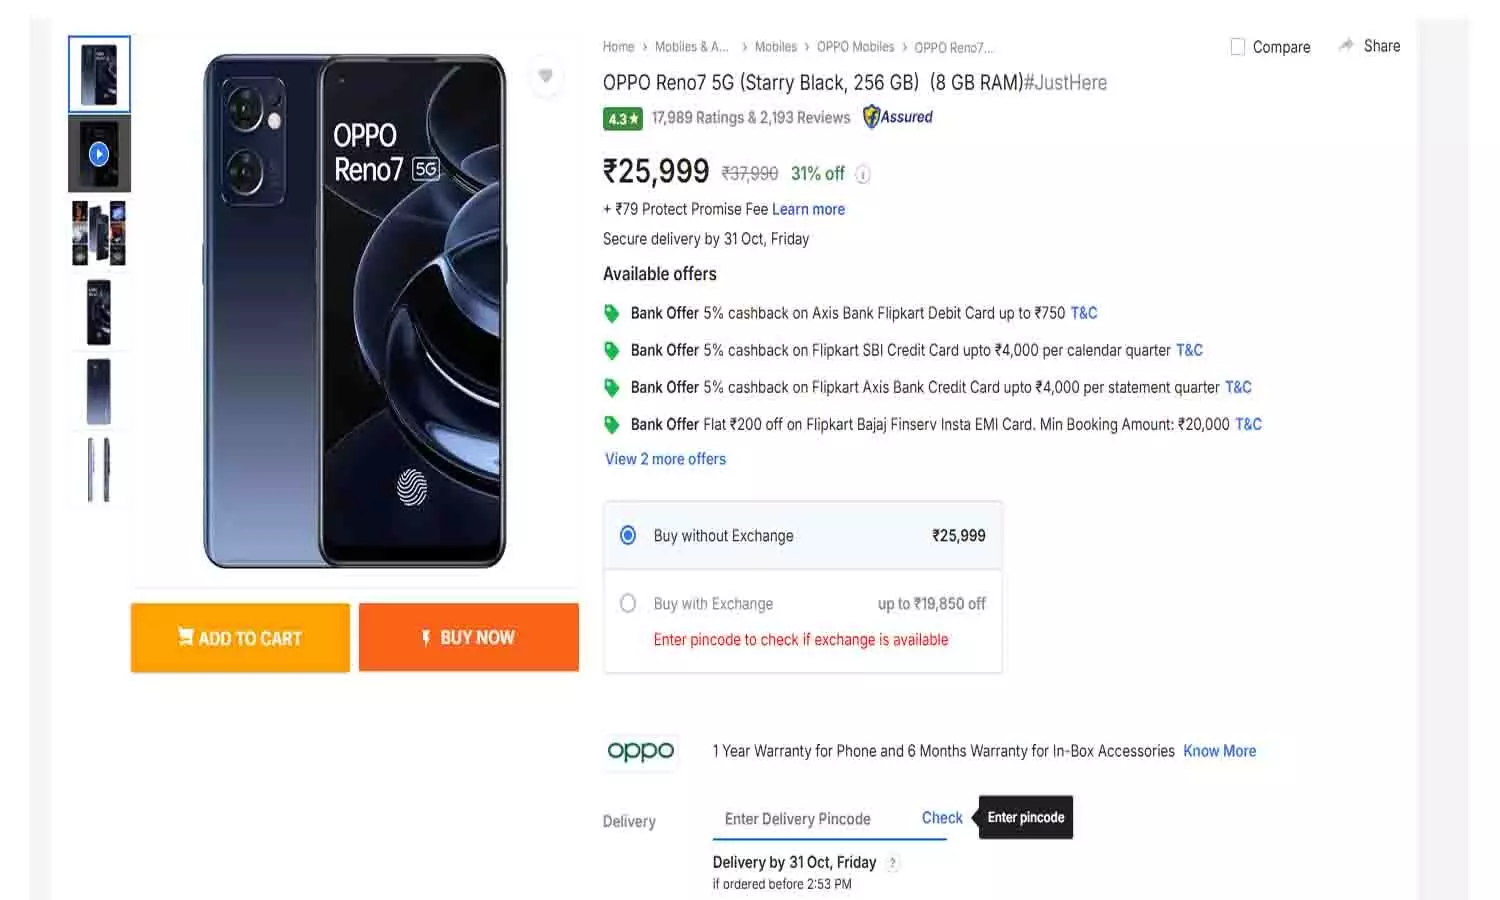Expand View 2 more offers
Screen dimensions: 1500x900
point(665,459)
